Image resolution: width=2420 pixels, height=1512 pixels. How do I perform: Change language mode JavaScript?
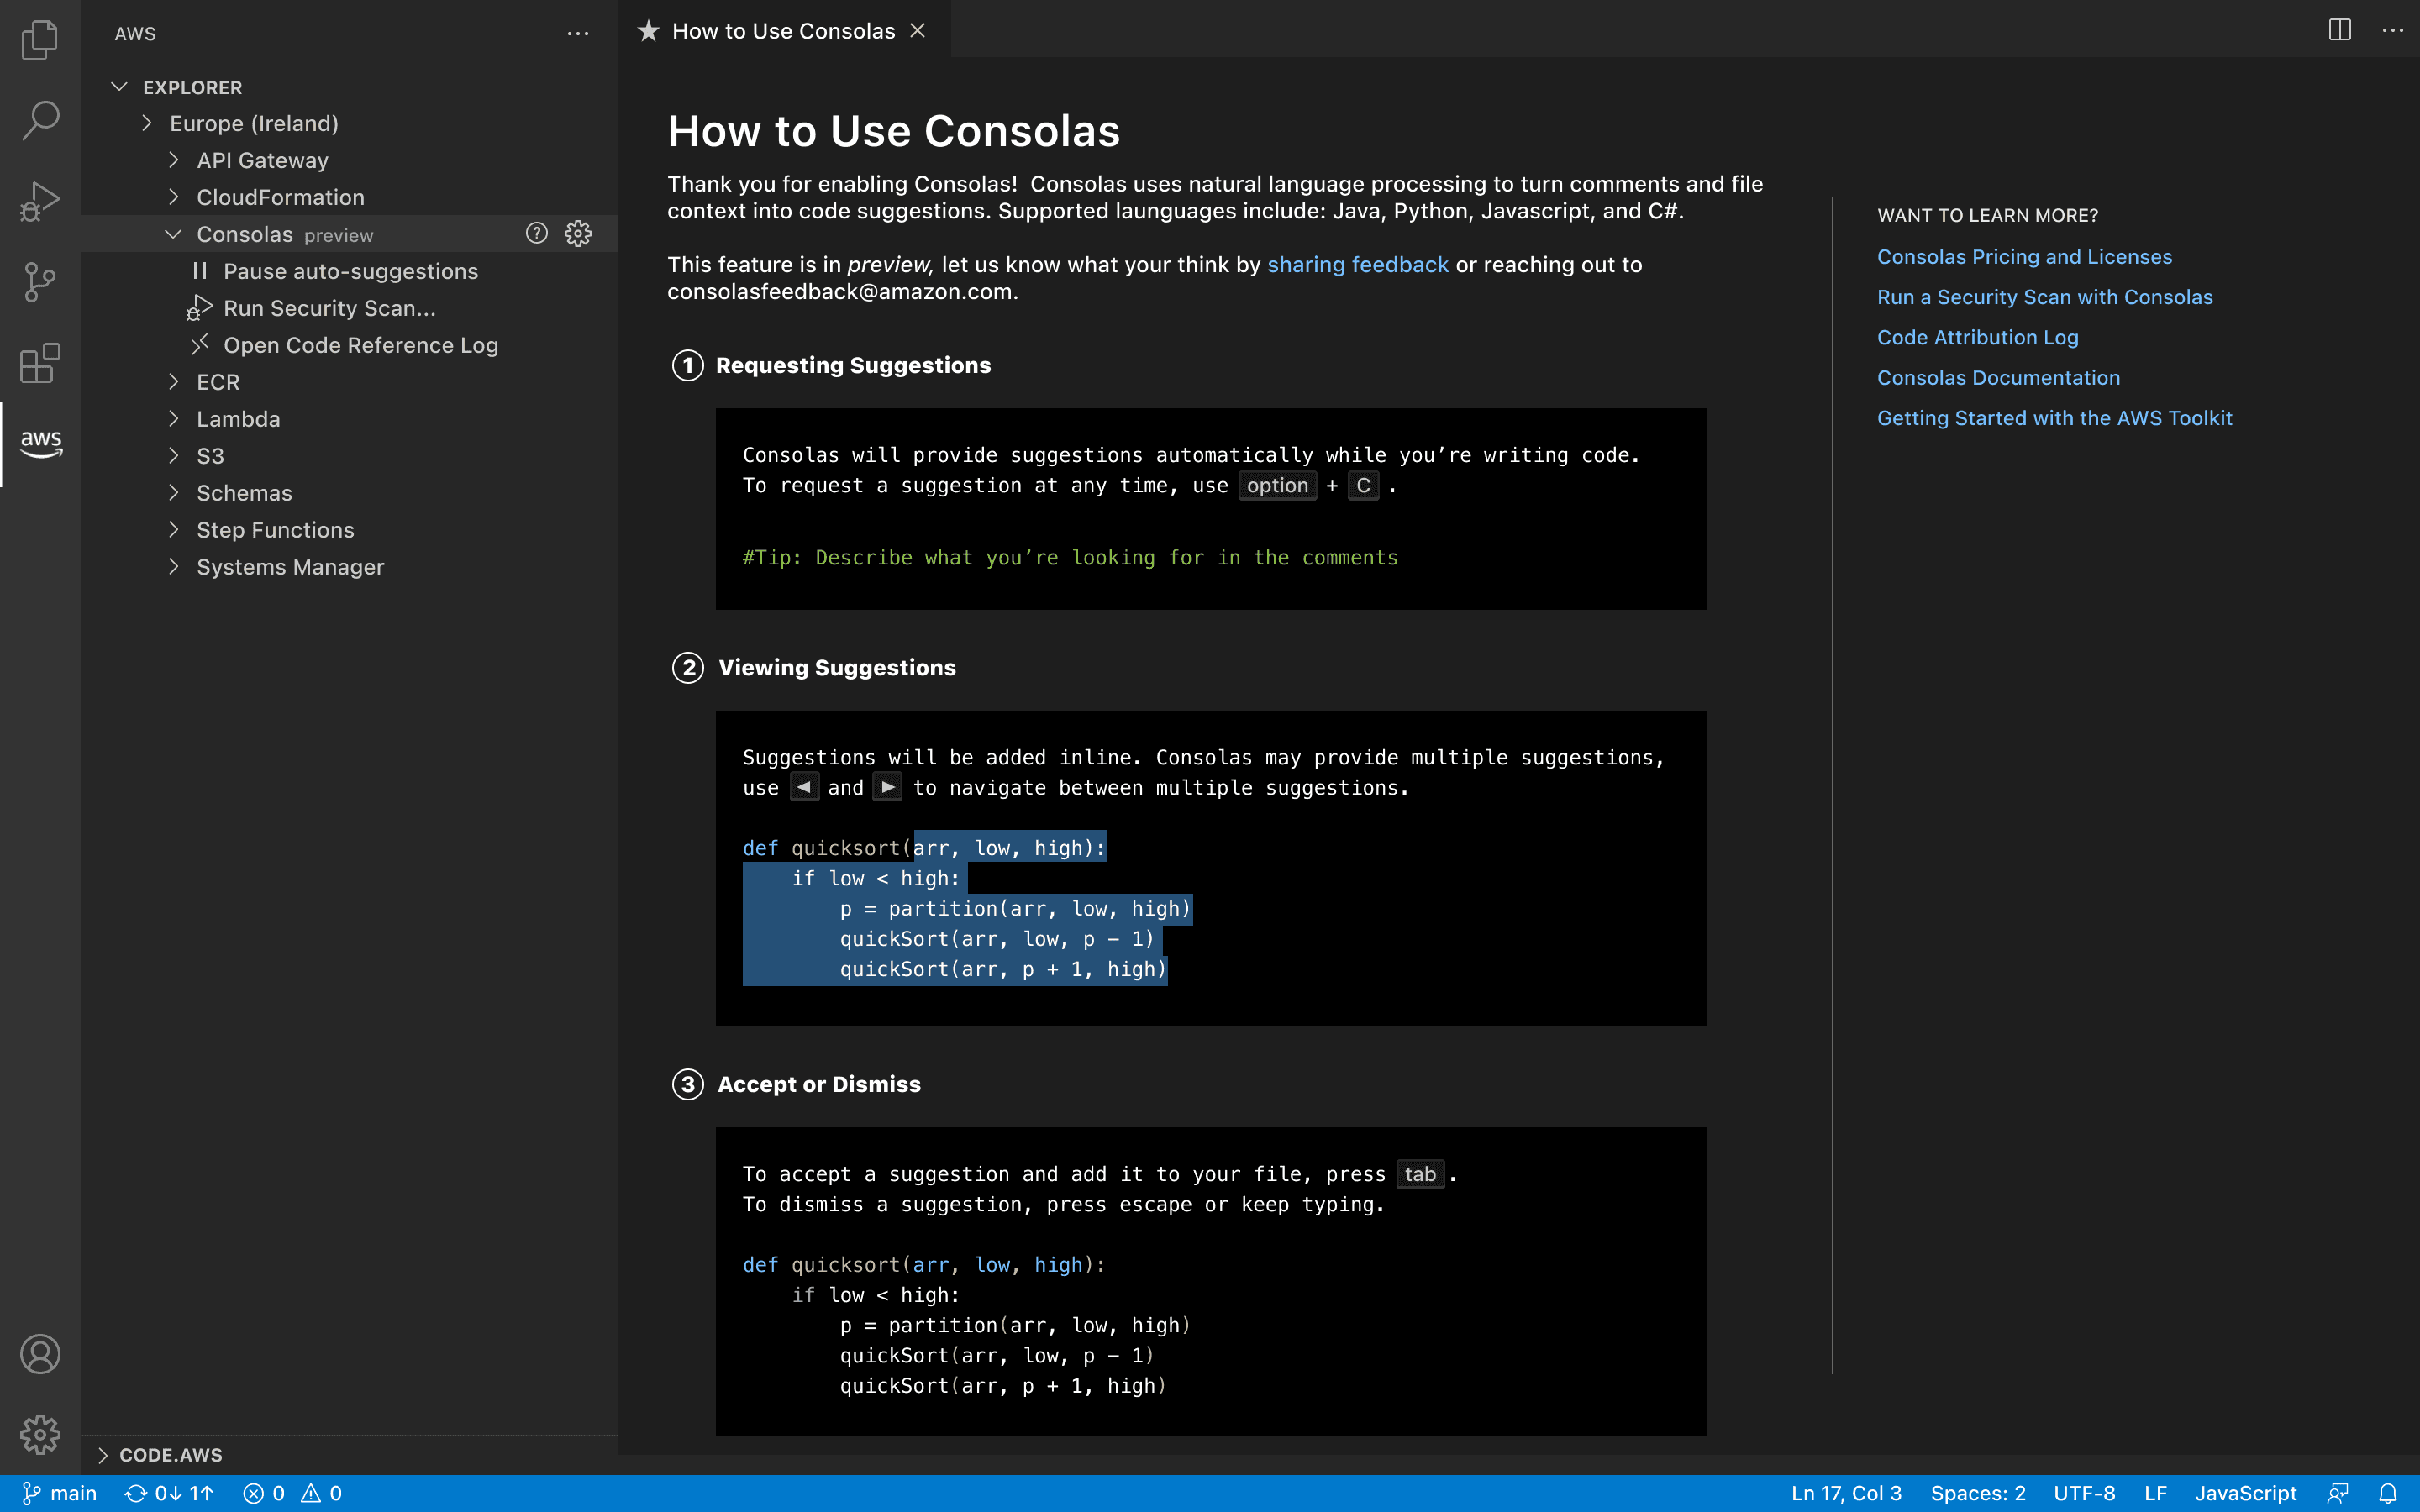click(x=2245, y=1493)
